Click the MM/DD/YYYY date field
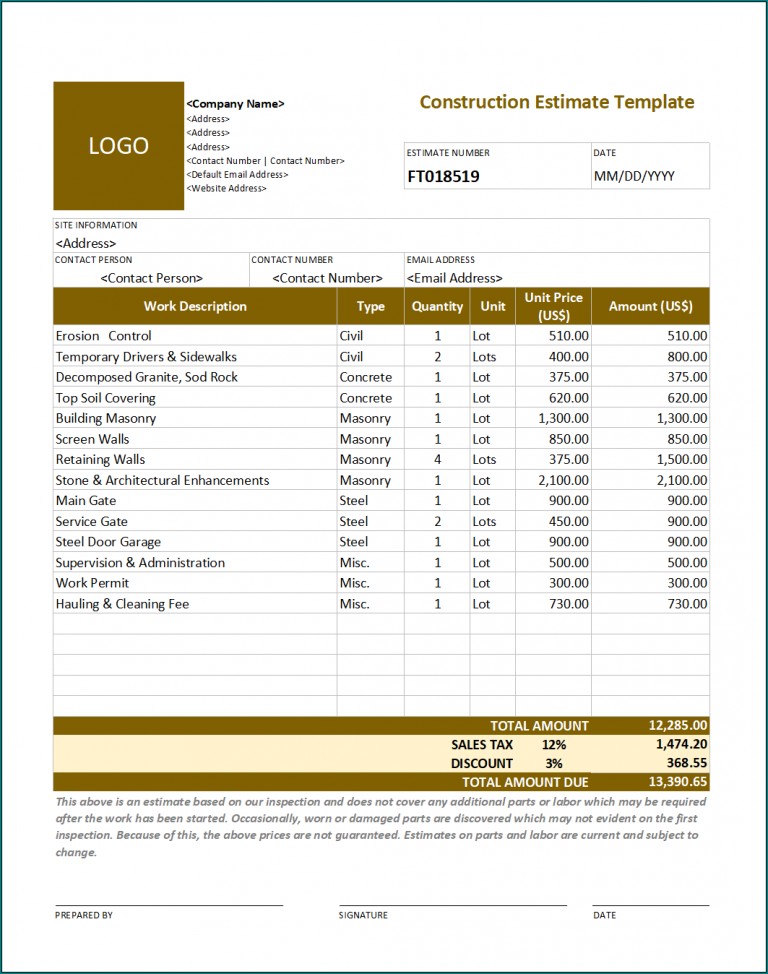The width and height of the screenshot is (768, 974). pyautogui.click(x=634, y=177)
